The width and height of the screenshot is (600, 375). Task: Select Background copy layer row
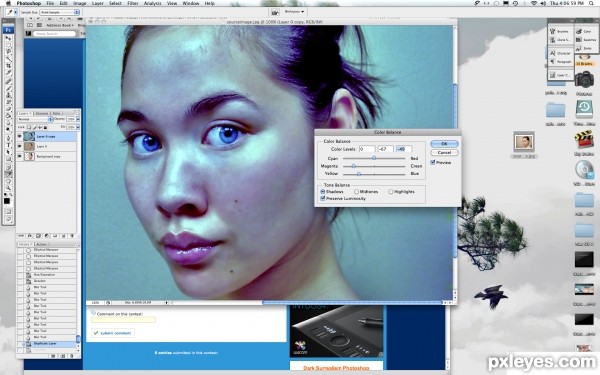coord(46,157)
